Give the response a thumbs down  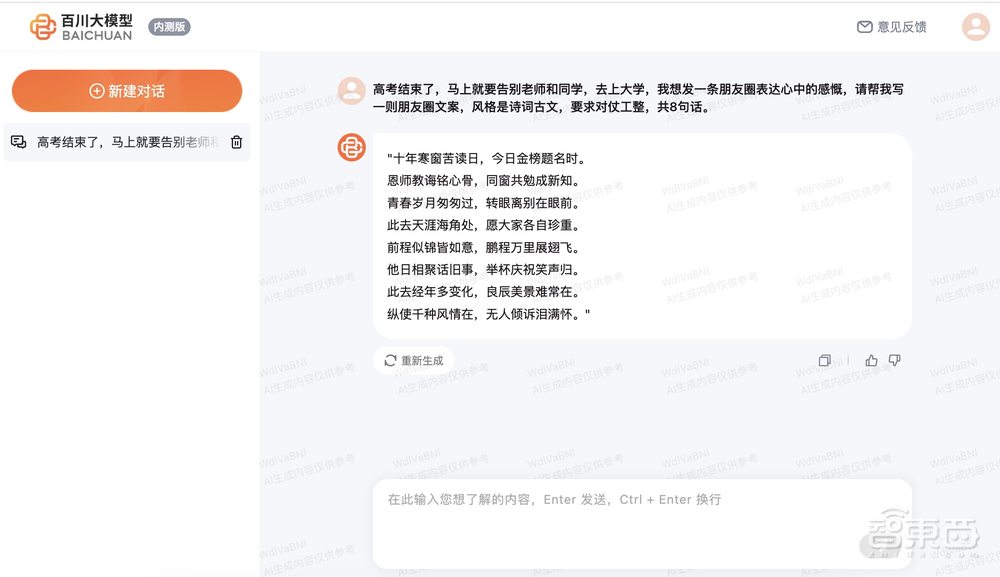pos(894,359)
